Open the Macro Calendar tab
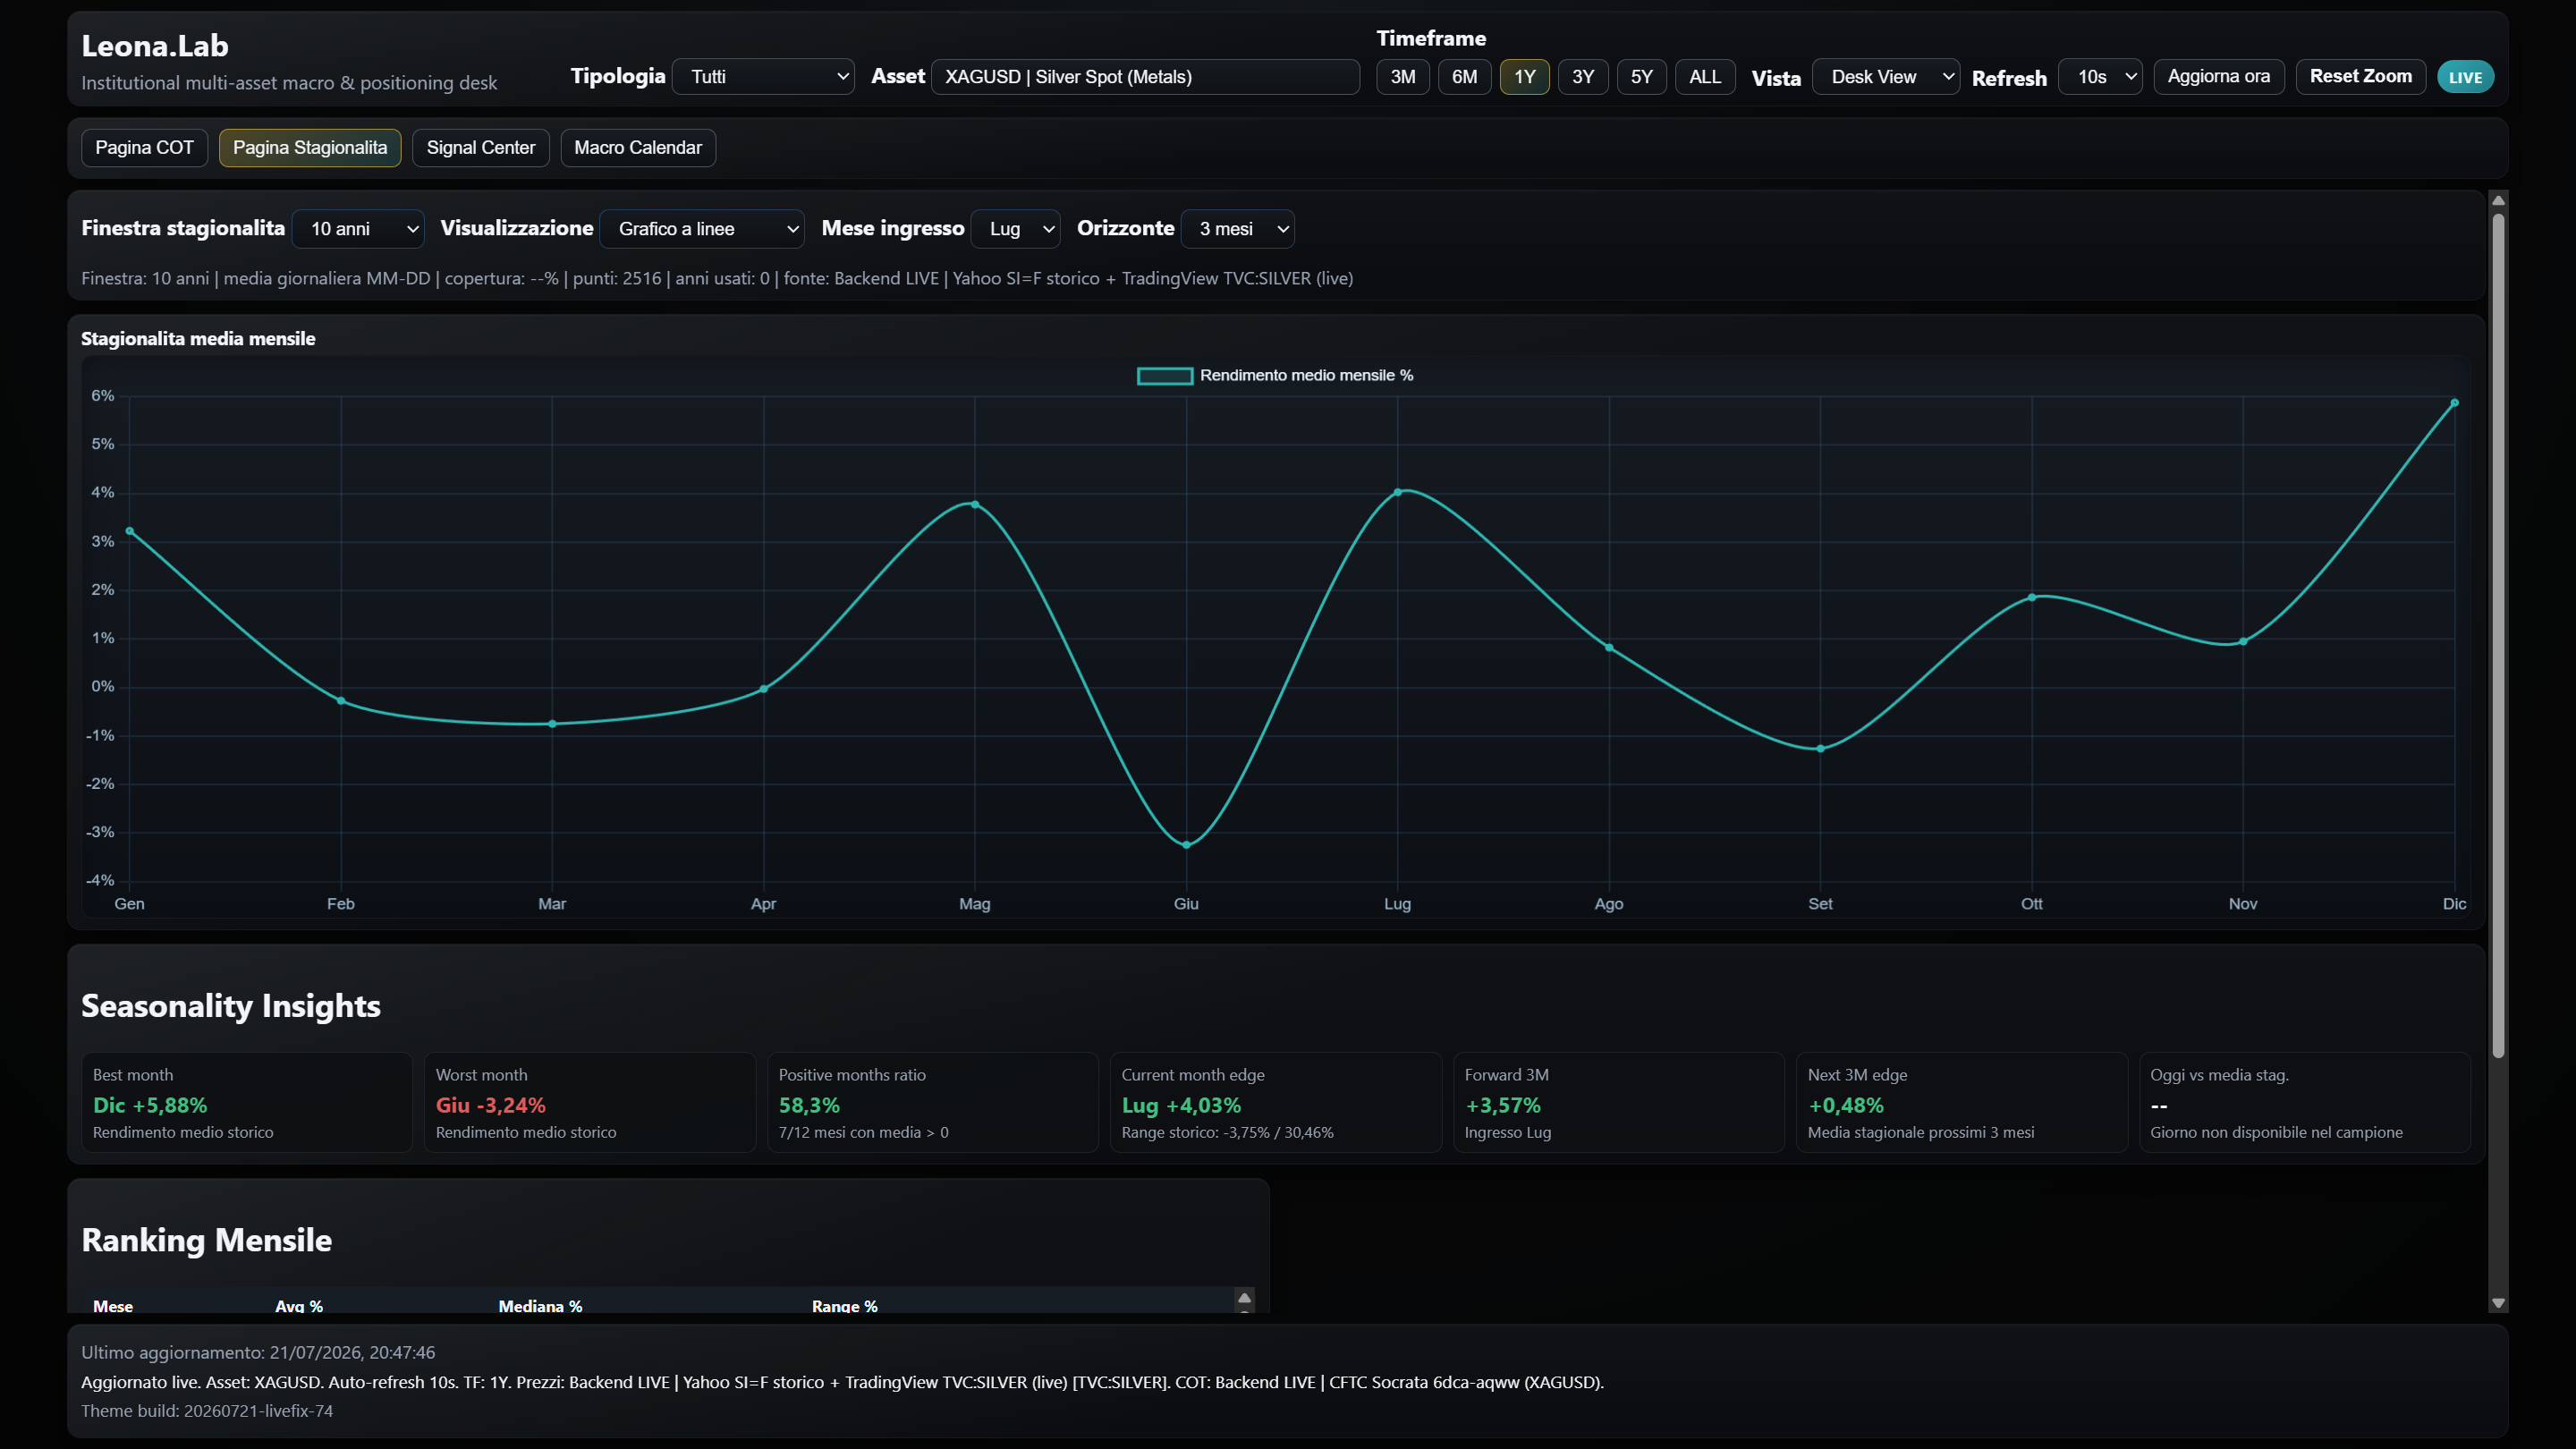This screenshot has height=1449, width=2576. click(x=638, y=148)
